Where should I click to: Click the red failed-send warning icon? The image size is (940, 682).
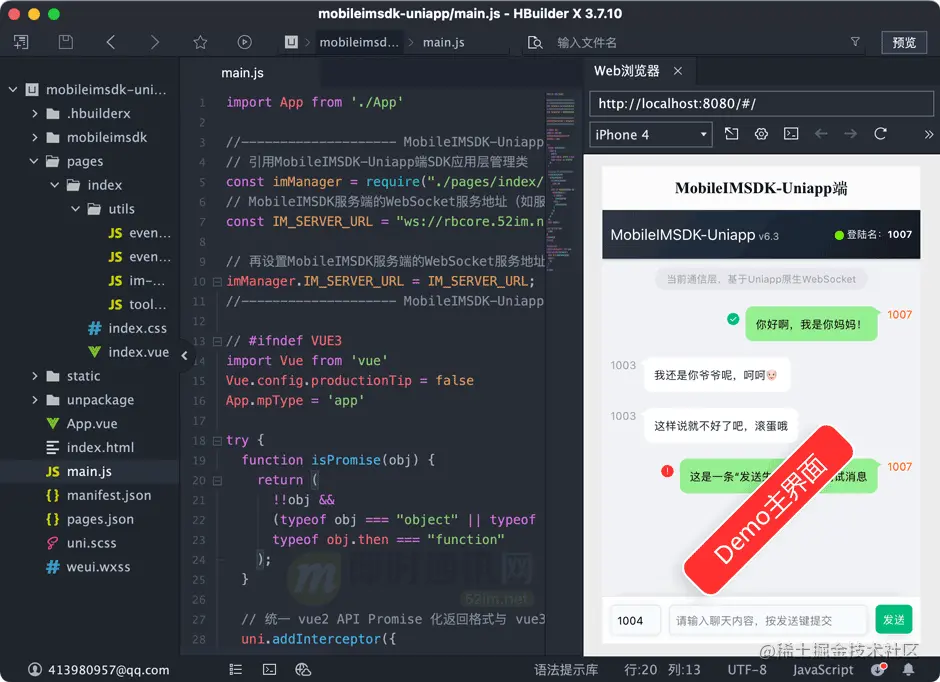pyautogui.click(x=667, y=471)
